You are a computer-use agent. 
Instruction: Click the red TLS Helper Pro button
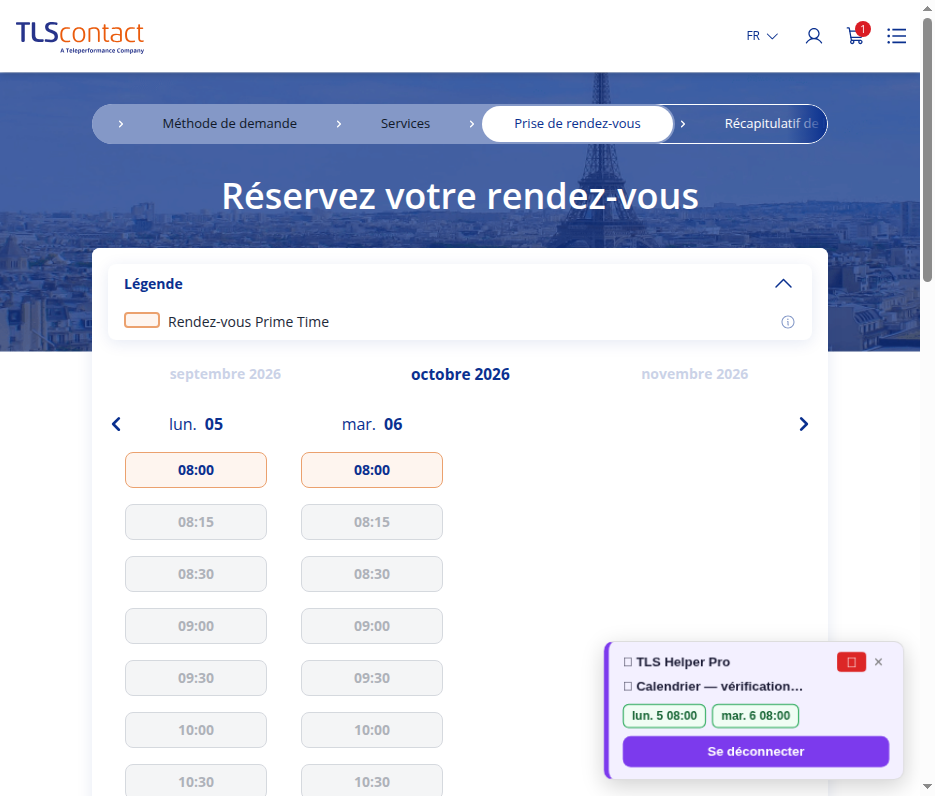tap(852, 662)
